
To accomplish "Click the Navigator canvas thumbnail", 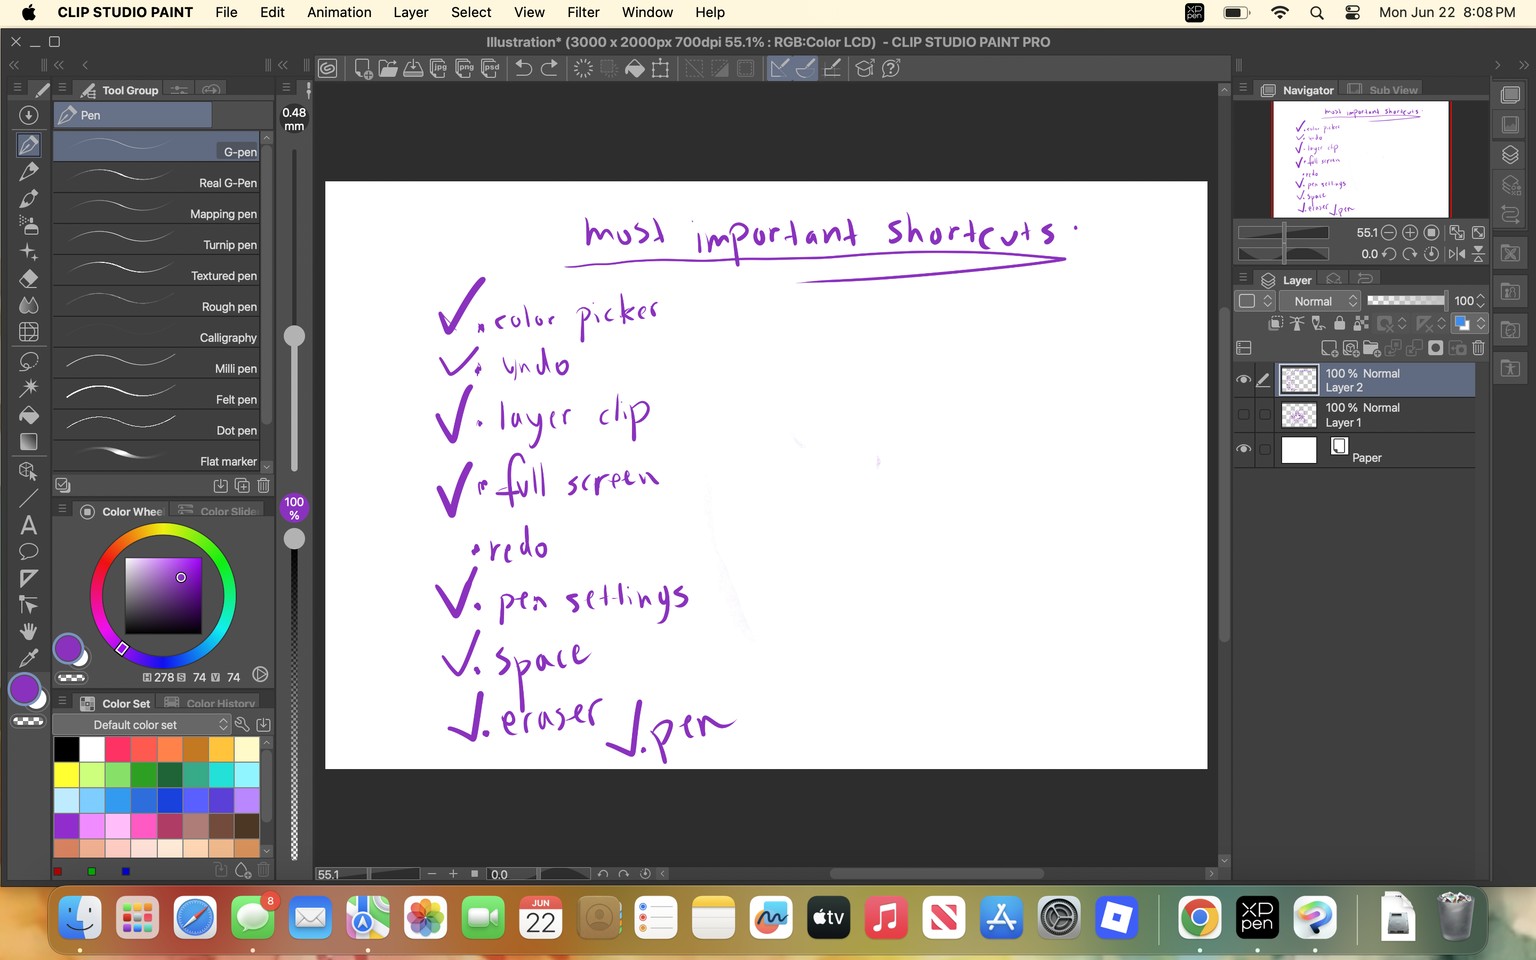I will coord(1360,159).
